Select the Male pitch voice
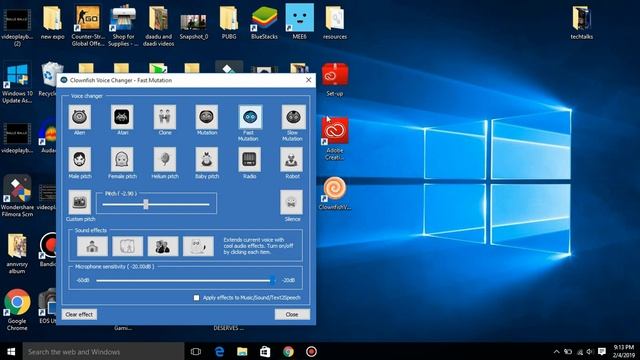 [x=80, y=160]
